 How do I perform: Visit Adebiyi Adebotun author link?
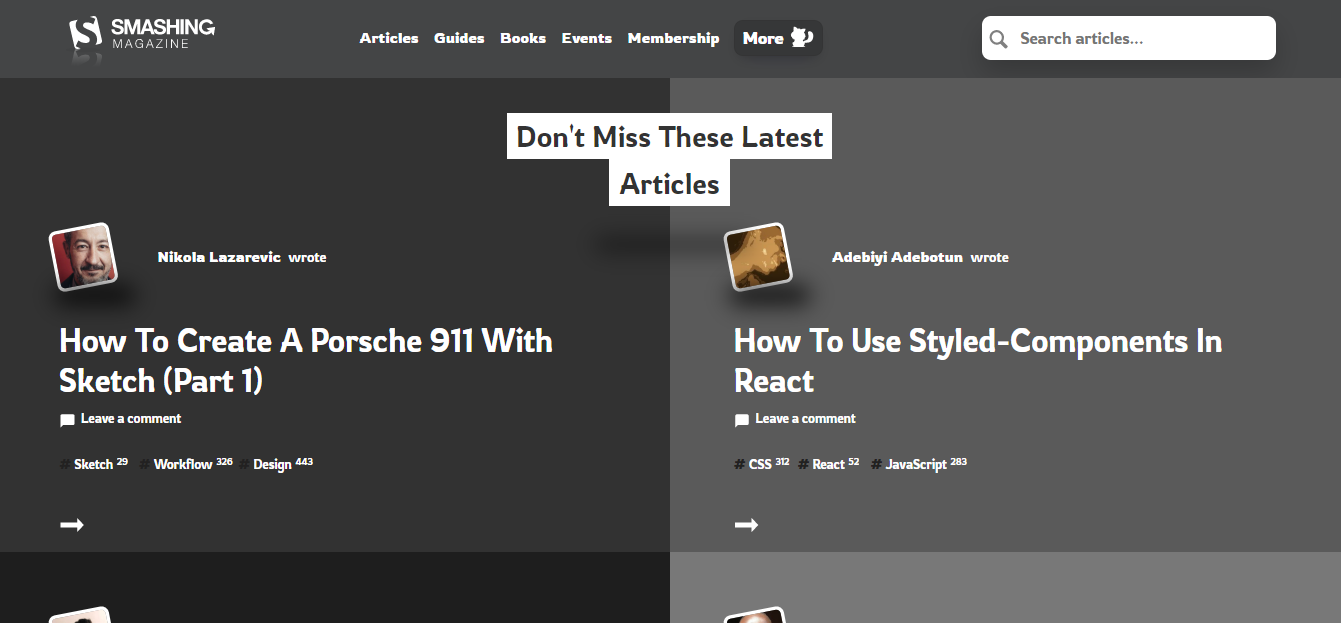pyautogui.click(x=897, y=257)
